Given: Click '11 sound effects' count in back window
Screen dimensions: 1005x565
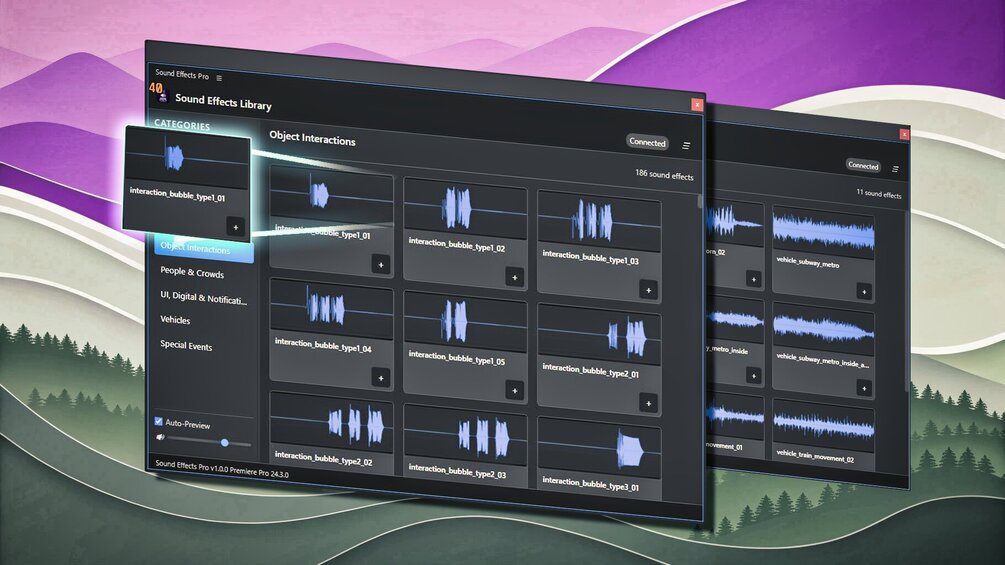Looking at the screenshot, I should pyautogui.click(x=879, y=193).
